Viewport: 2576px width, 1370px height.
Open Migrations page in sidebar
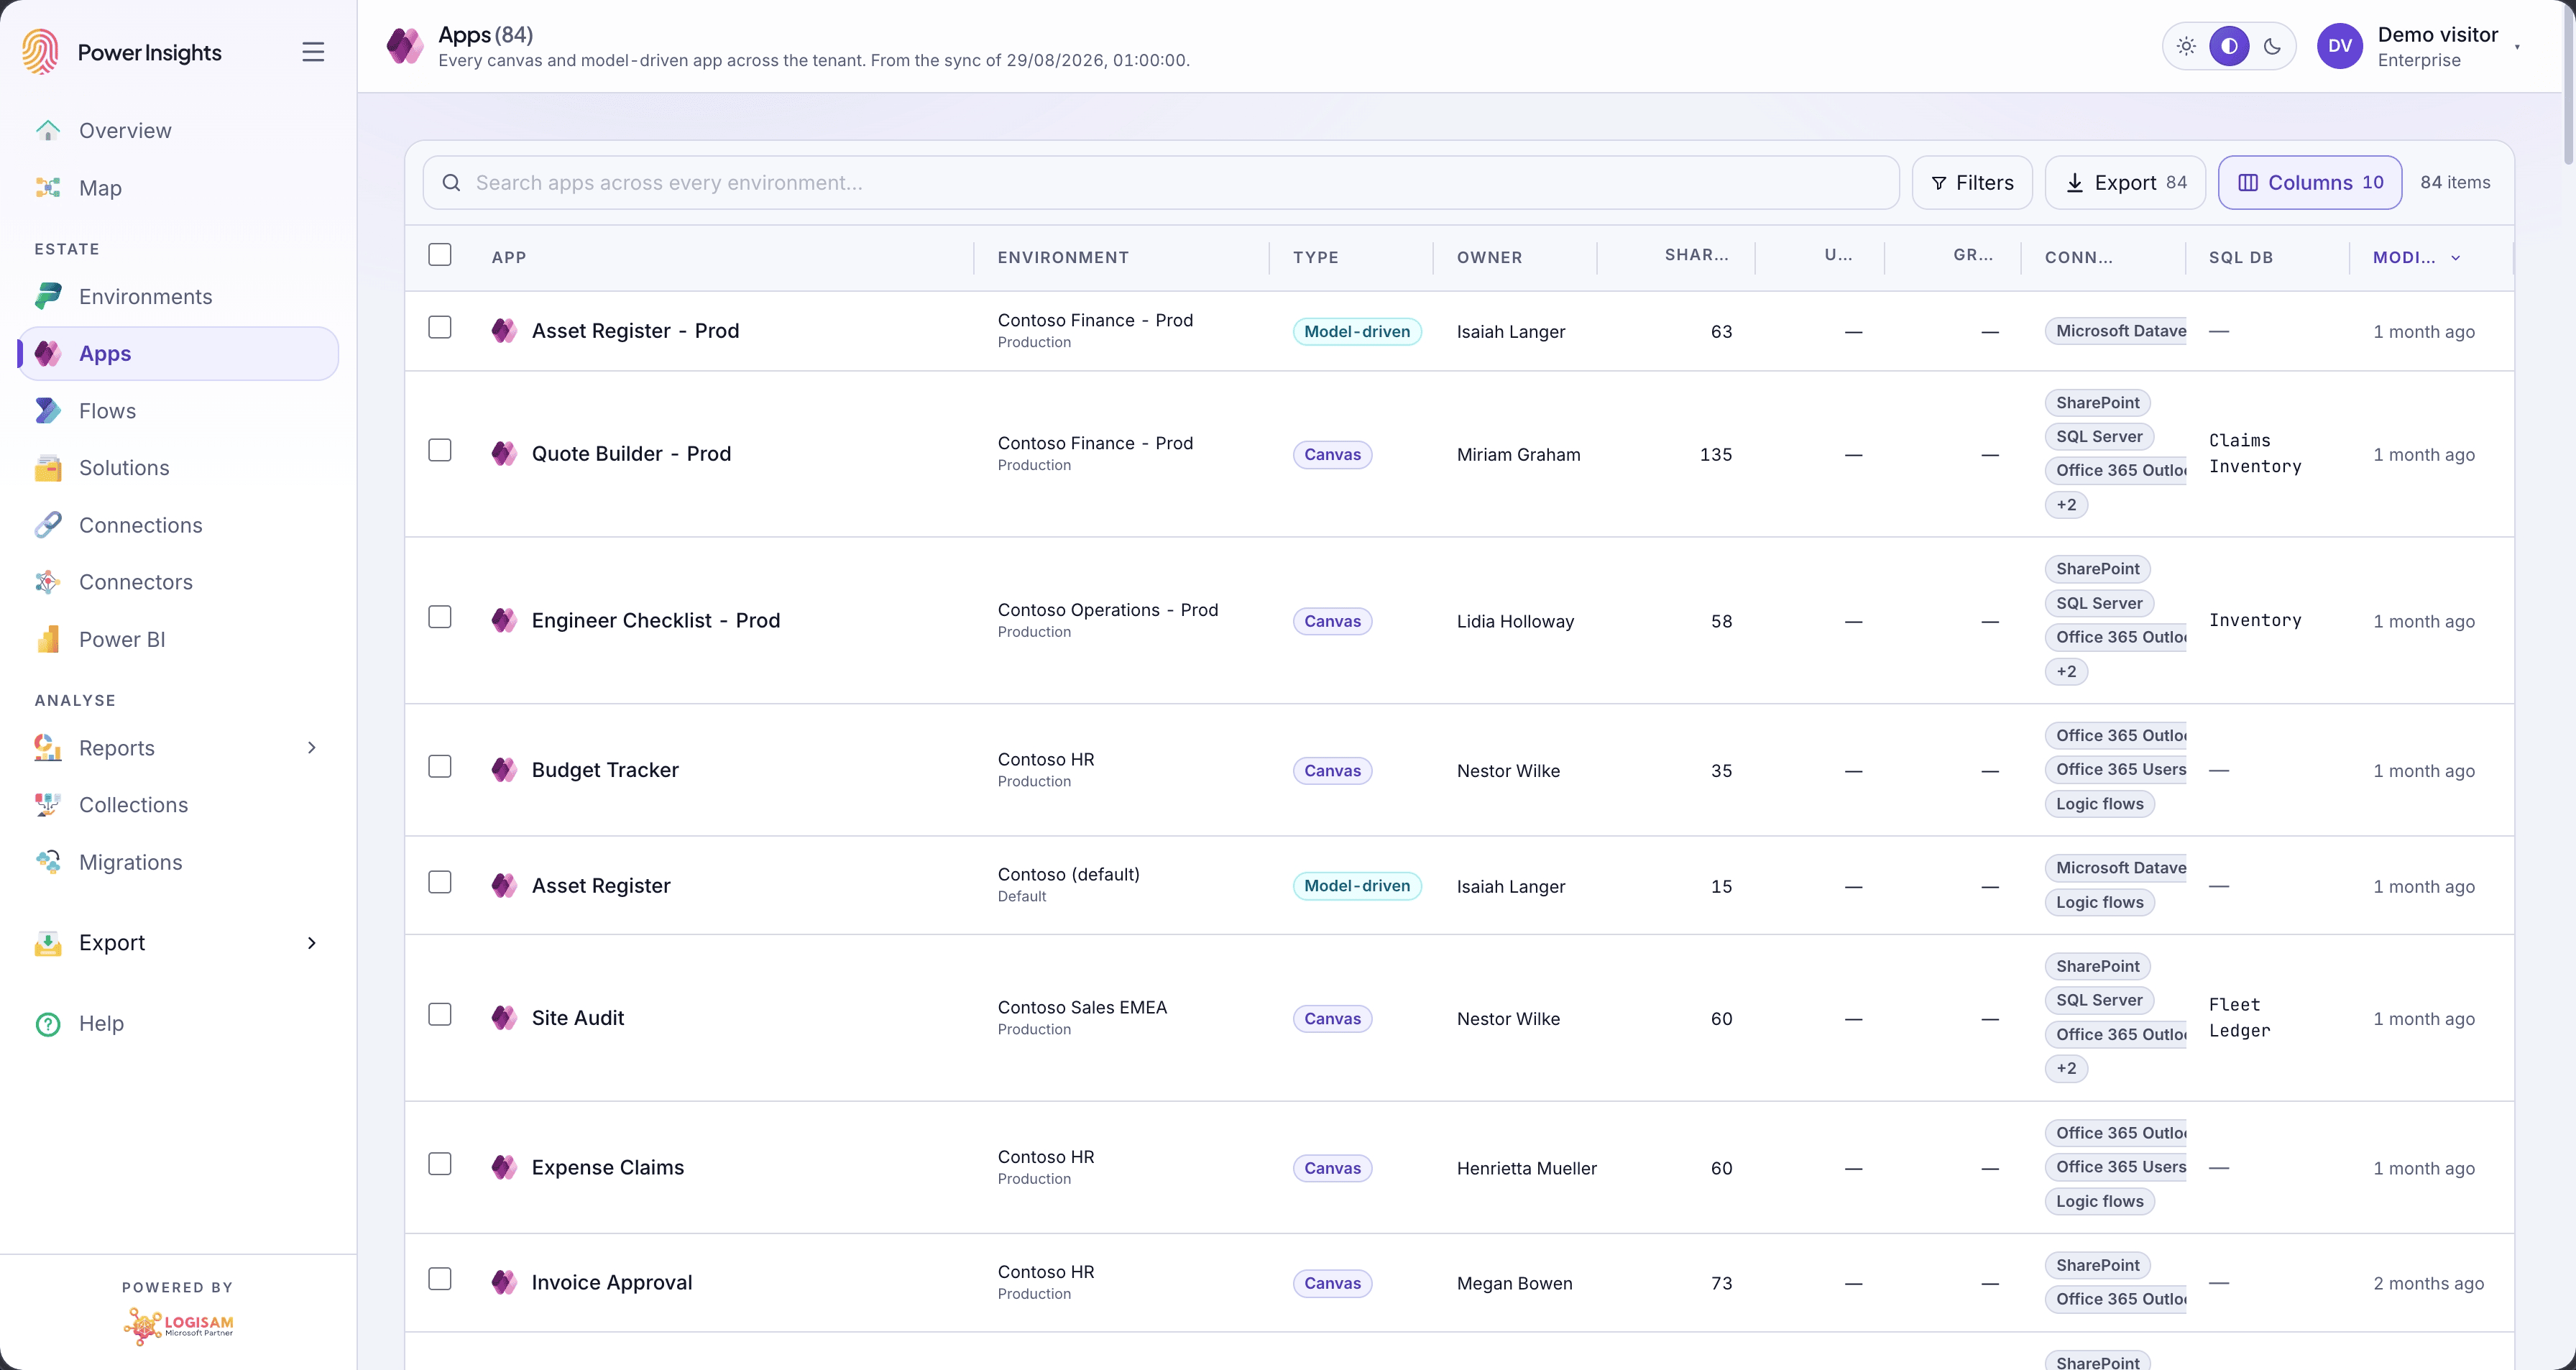point(178,862)
